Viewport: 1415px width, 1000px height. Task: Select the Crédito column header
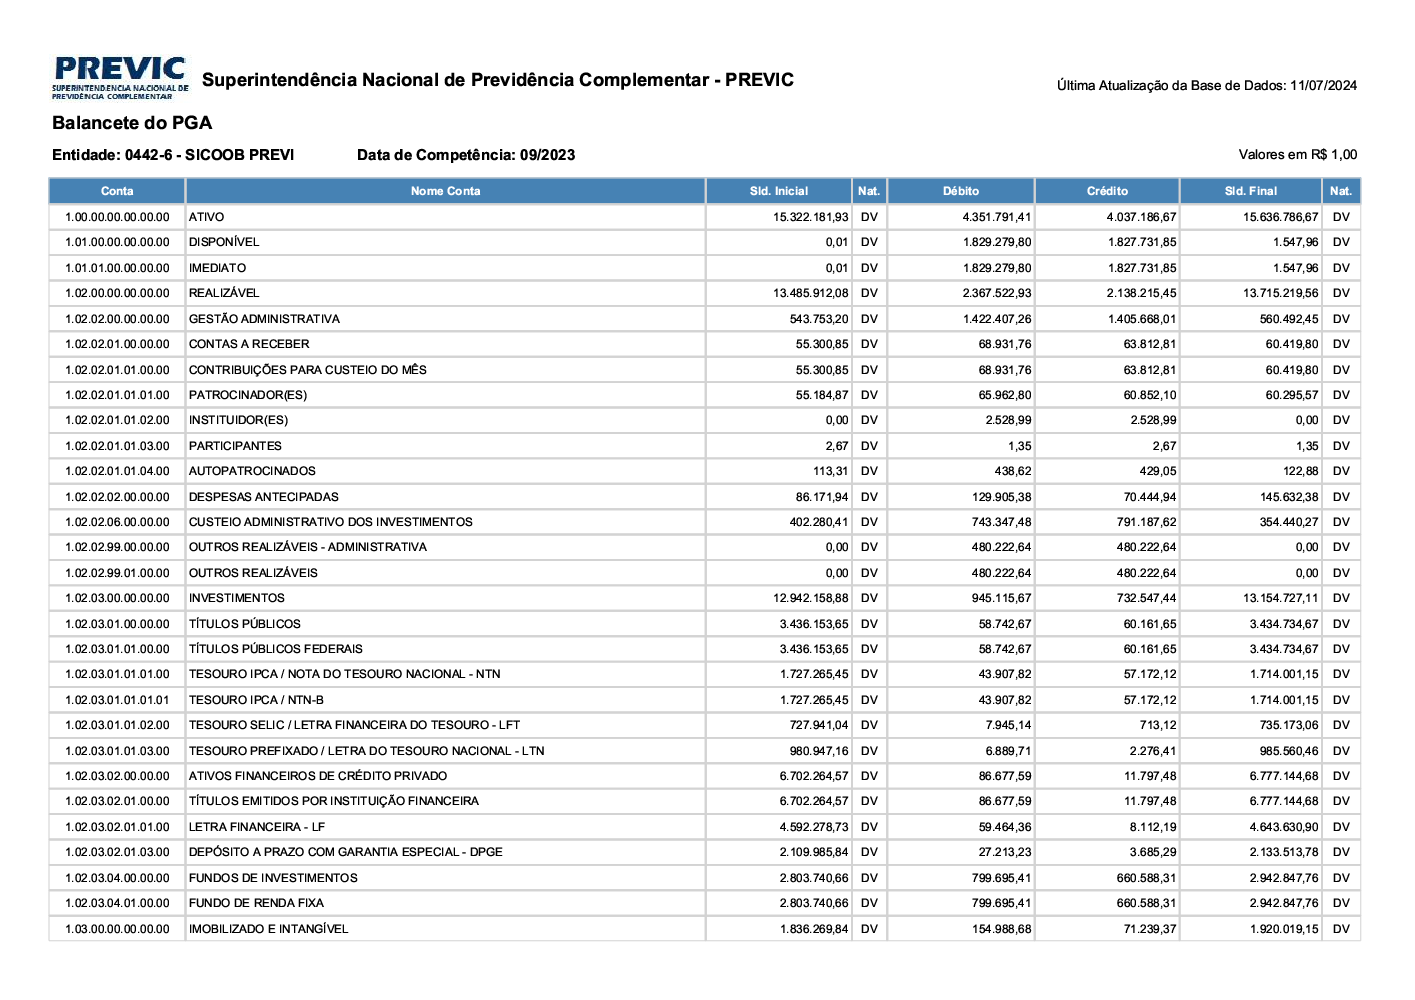pos(1107,191)
